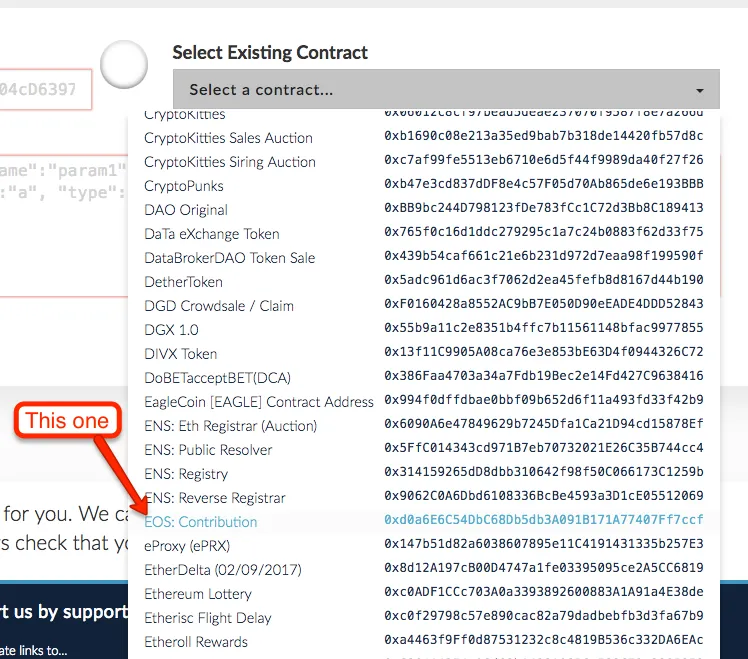The image size is (748, 659).
Task: Click address 0x439b54caf661c21e6b231d972d7eaa98f199590f
Action: coord(544,256)
